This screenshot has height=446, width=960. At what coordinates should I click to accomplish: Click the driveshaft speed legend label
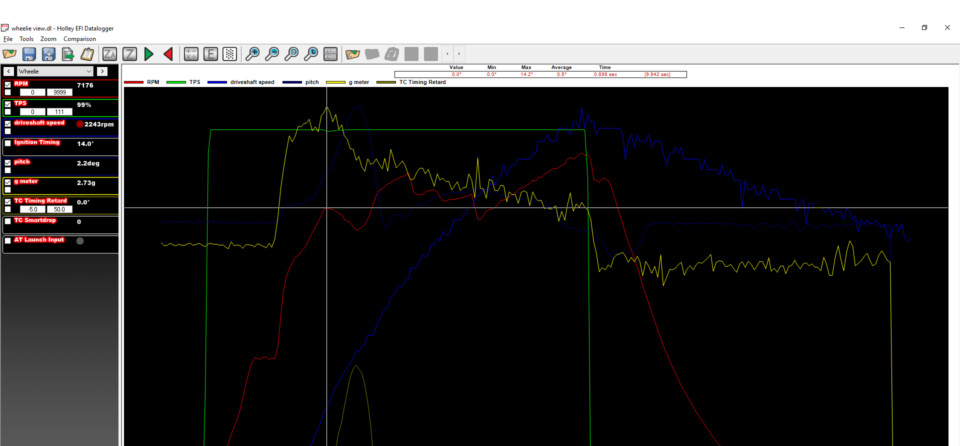click(252, 82)
